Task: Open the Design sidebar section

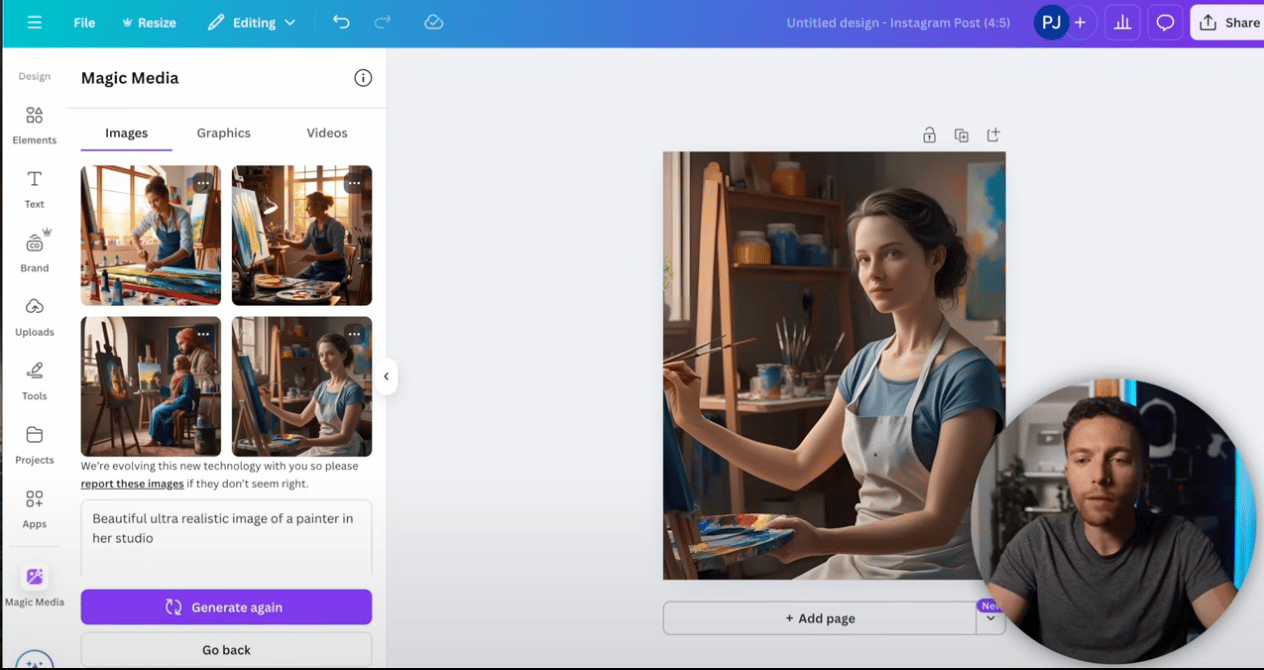Action: (x=34, y=76)
